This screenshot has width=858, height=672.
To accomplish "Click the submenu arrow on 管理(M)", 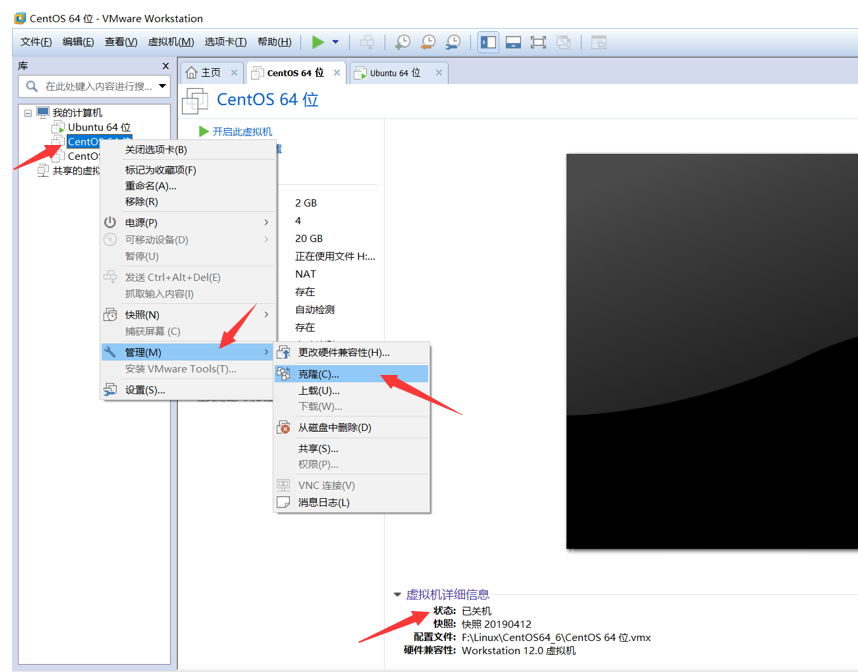I will click(266, 352).
